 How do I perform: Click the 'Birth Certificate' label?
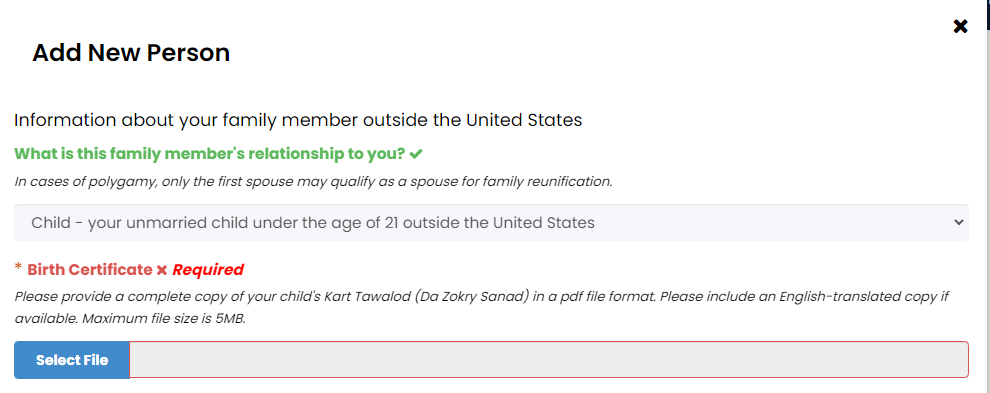(90, 270)
